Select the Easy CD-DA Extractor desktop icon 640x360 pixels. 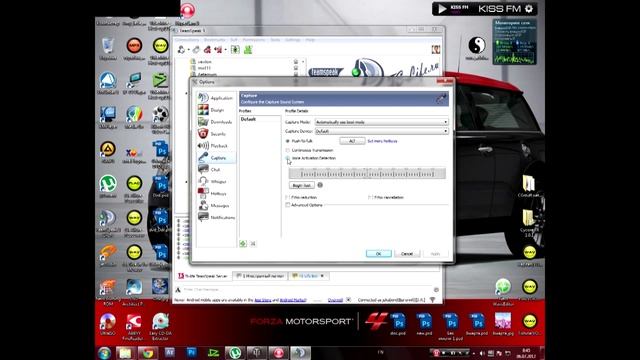click(x=160, y=327)
